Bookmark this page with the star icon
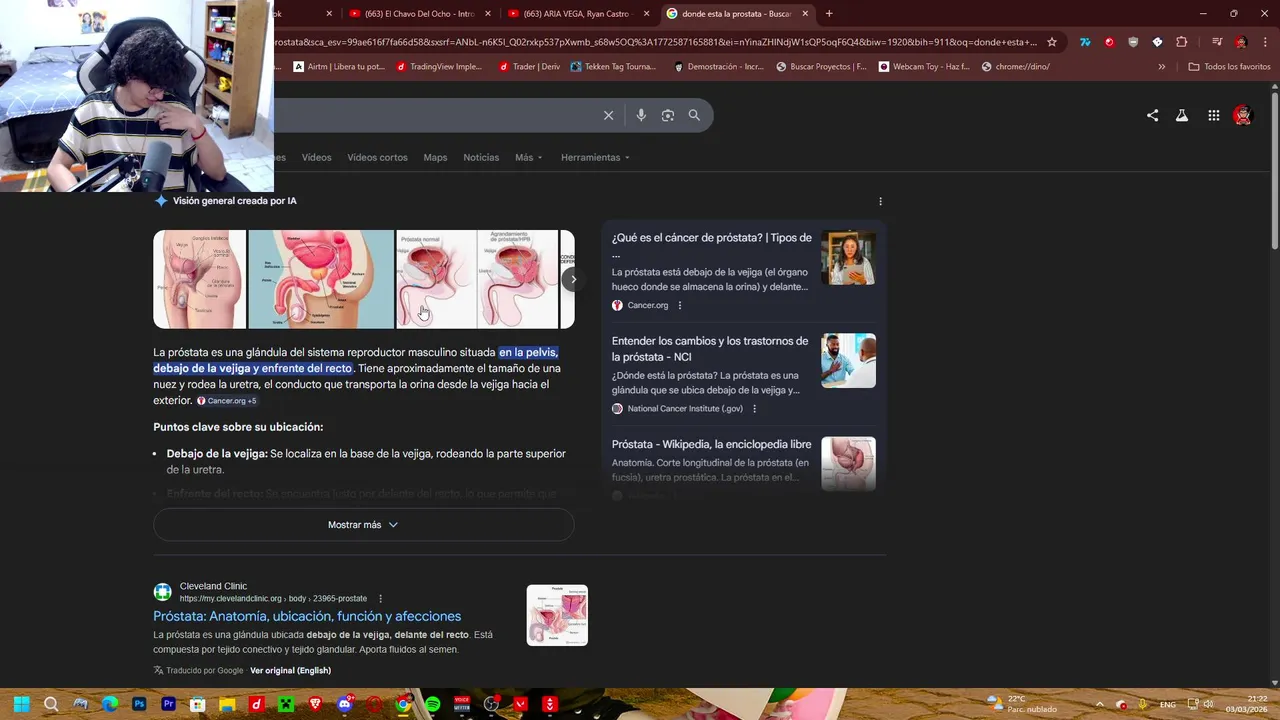 pyautogui.click(x=1051, y=42)
